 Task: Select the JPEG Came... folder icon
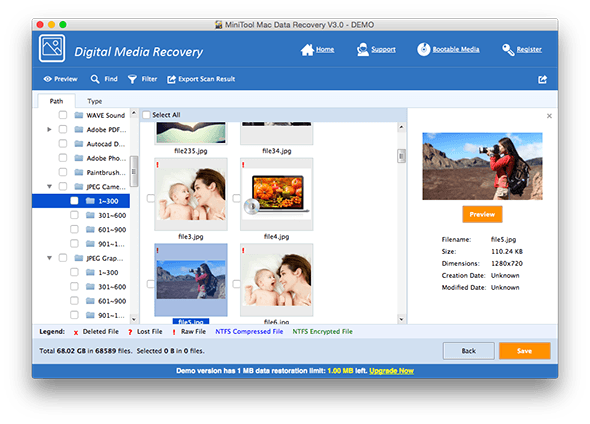tap(79, 187)
